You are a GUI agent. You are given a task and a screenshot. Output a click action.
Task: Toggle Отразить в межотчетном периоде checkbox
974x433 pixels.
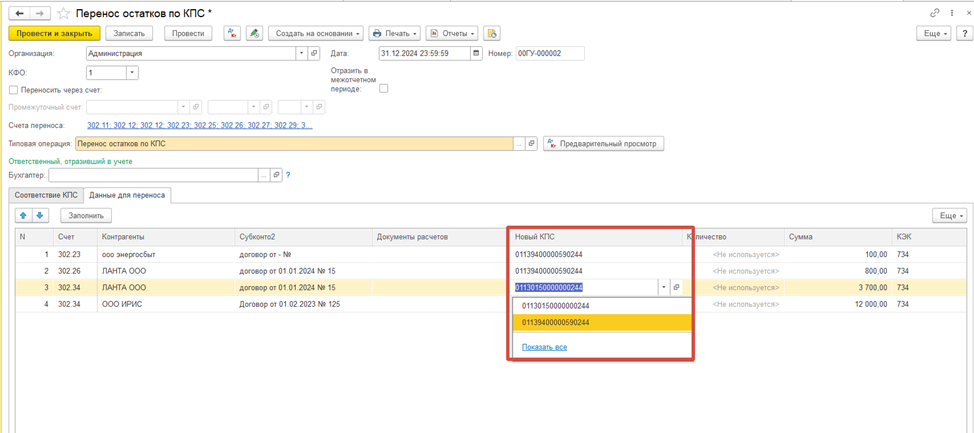pyautogui.click(x=383, y=89)
